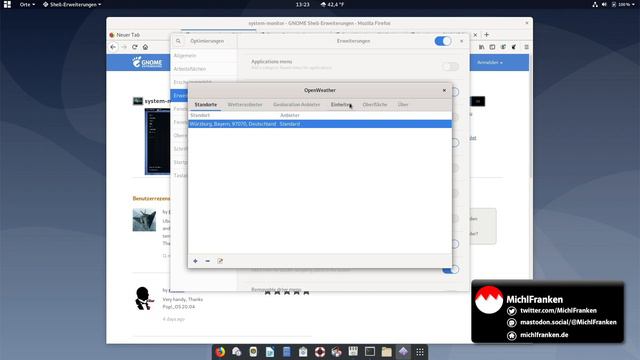640x360 pixels.
Task: Click GNOME Extensions logo on website
Action: [147, 62]
